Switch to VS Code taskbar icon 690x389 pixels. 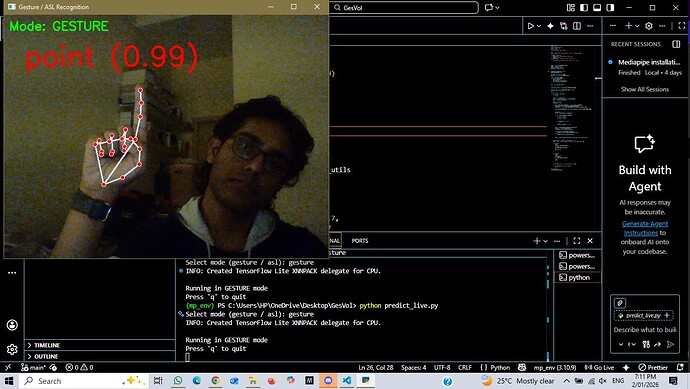347,381
